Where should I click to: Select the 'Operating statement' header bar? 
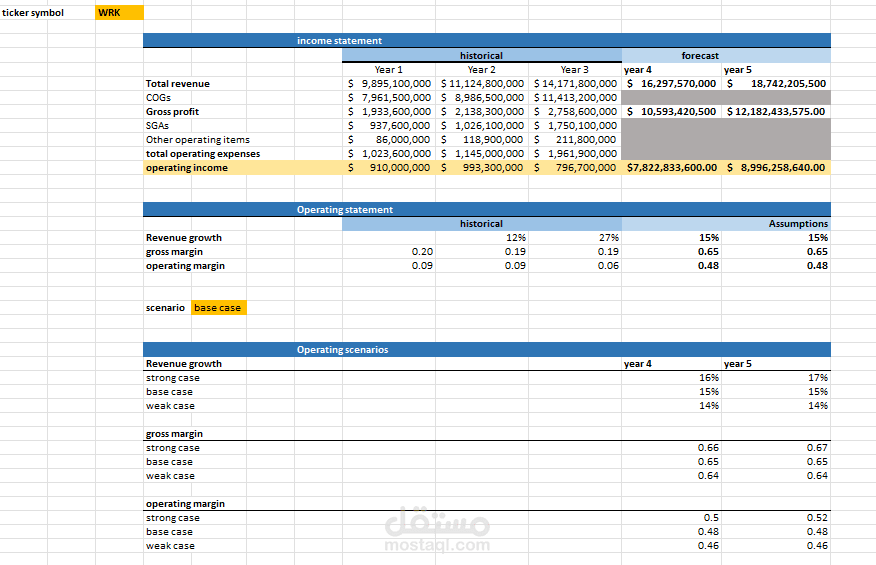487,209
